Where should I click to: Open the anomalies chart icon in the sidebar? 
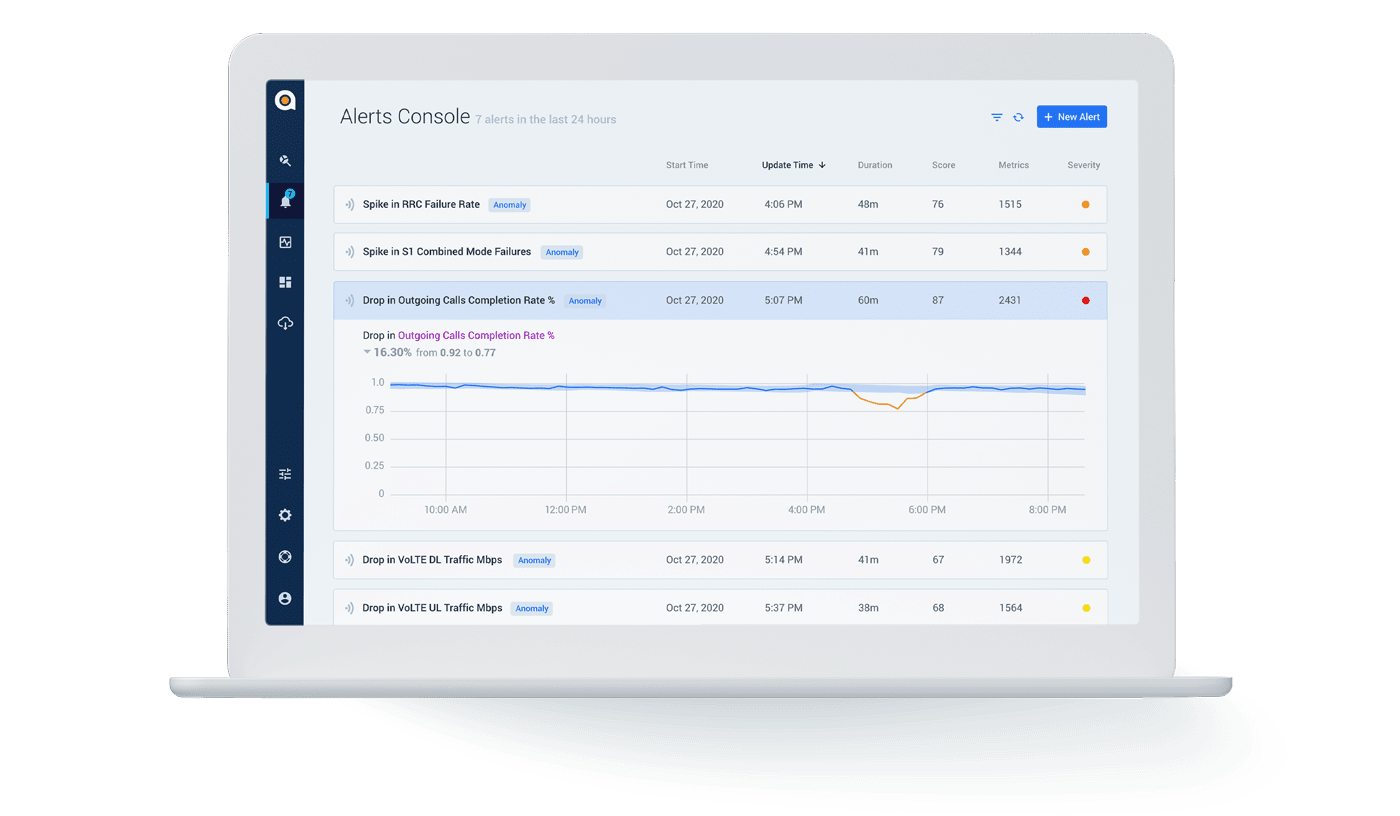(285, 242)
